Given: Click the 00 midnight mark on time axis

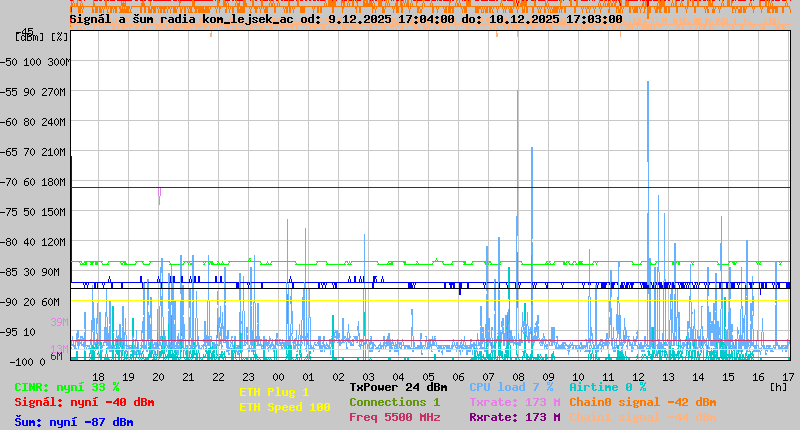Looking at the screenshot, I should click(279, 377).
